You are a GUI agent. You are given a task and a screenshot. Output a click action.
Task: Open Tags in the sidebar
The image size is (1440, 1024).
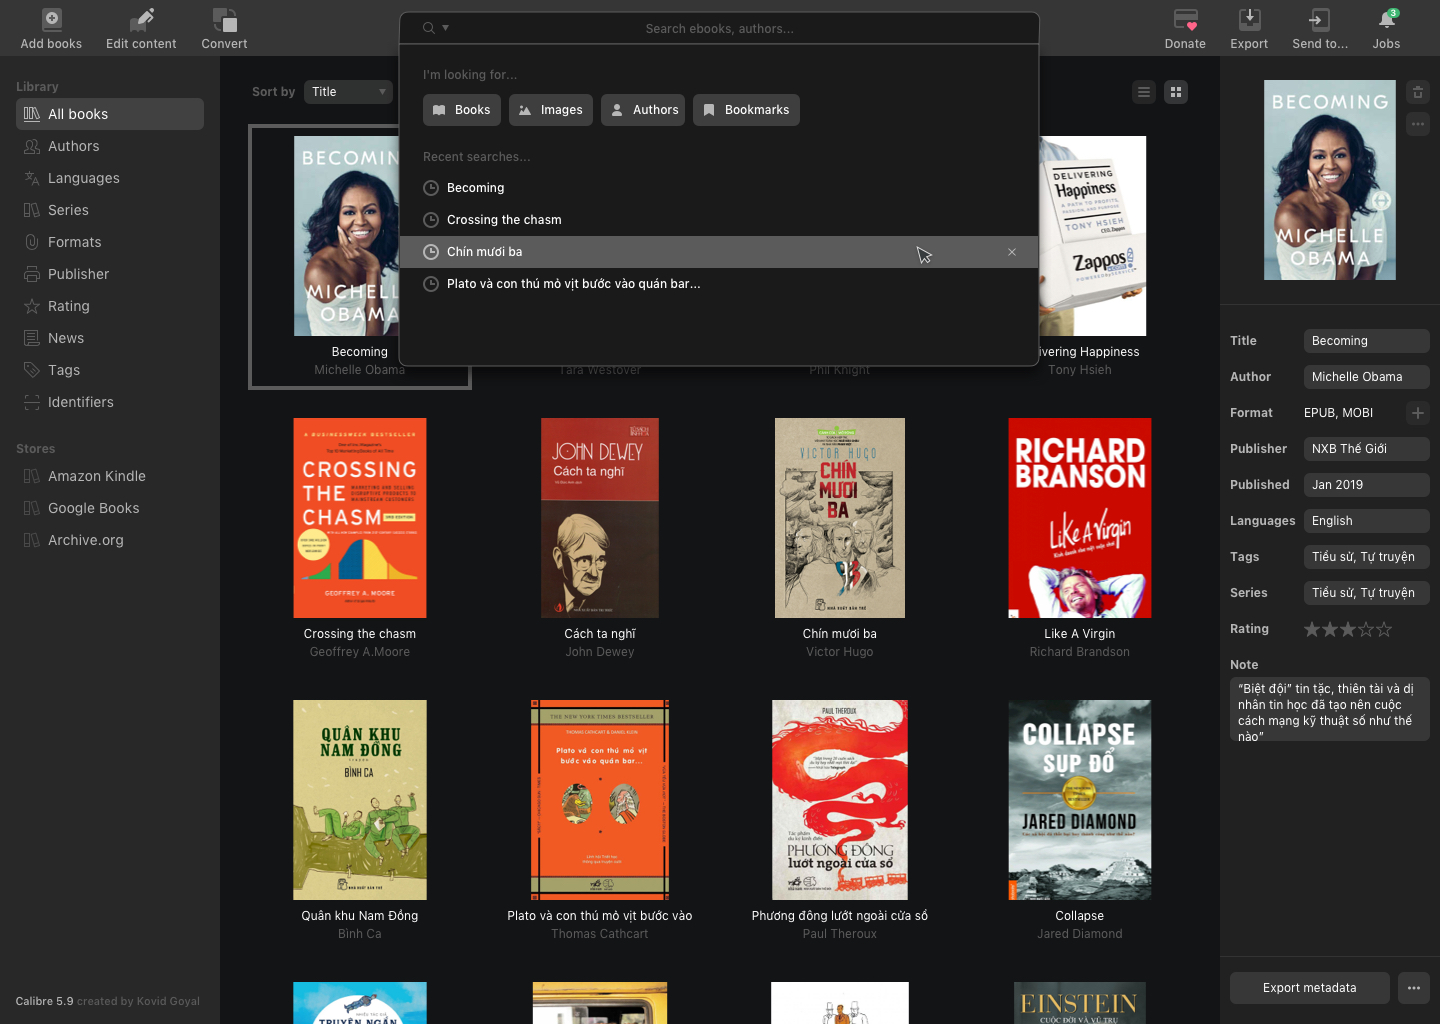[110, 370]
